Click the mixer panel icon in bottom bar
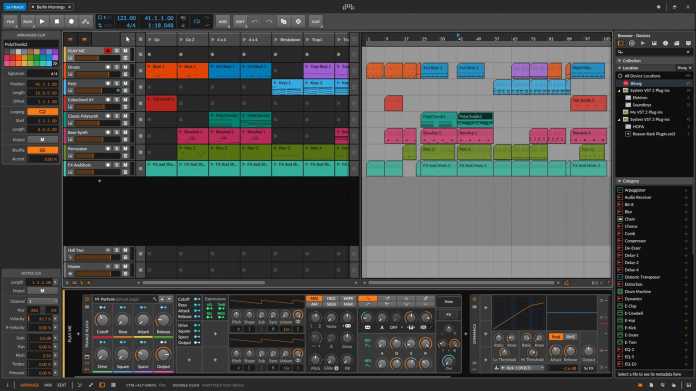Viewport: 696px width, 391px height. tap(113, 385)
